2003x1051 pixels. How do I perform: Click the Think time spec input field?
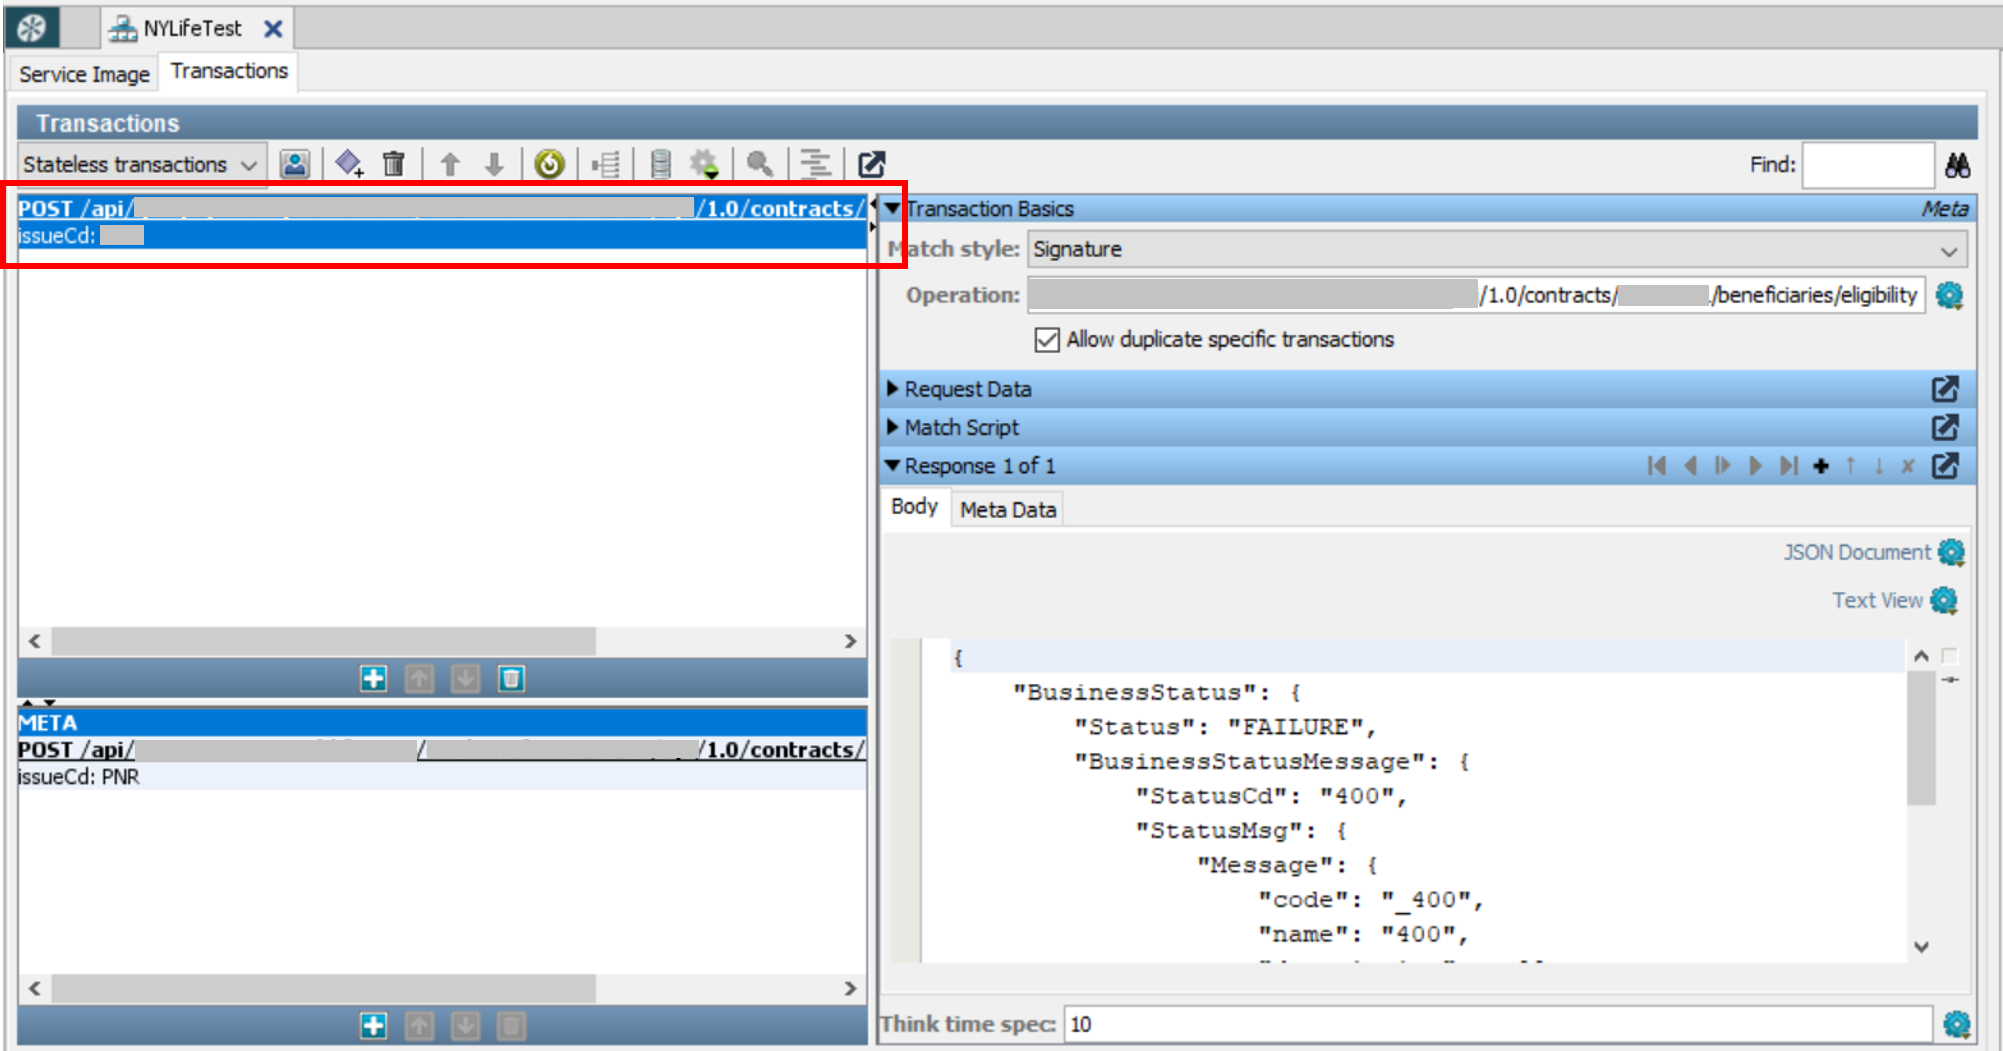pyautogui.click(x=1497, y=1024)
